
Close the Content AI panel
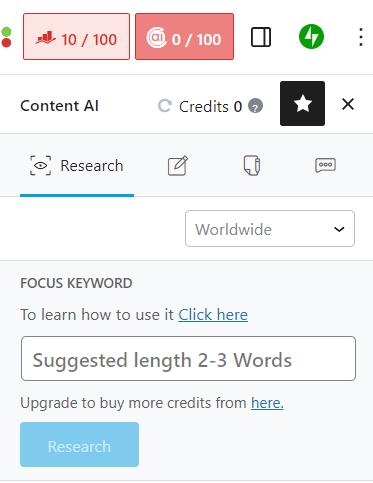tap(348, 104)
